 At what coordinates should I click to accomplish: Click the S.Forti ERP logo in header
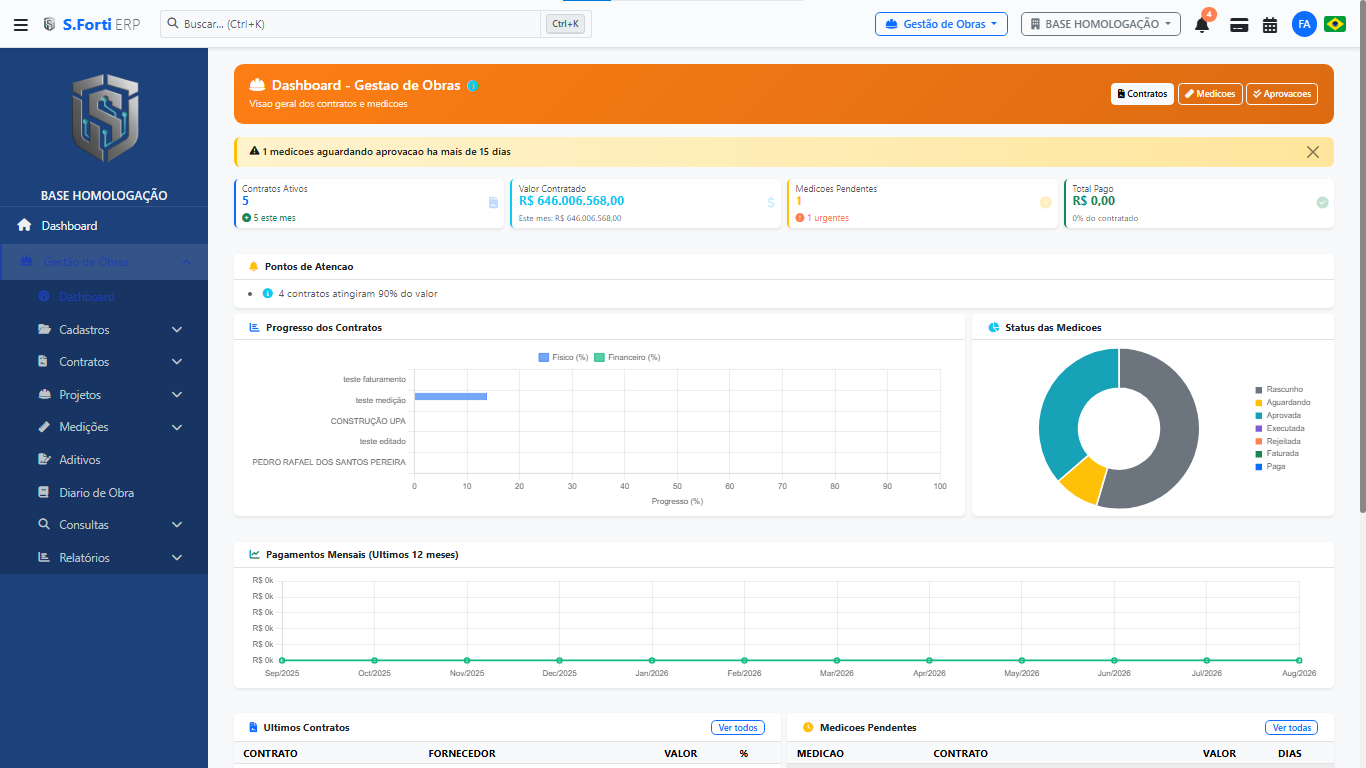[91, 24]
